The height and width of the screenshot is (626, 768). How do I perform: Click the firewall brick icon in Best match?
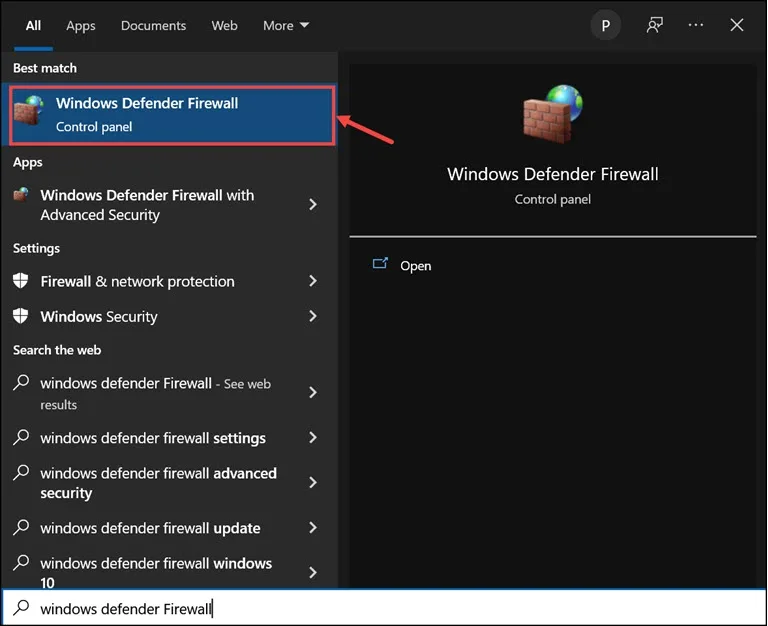click(28, 111)
